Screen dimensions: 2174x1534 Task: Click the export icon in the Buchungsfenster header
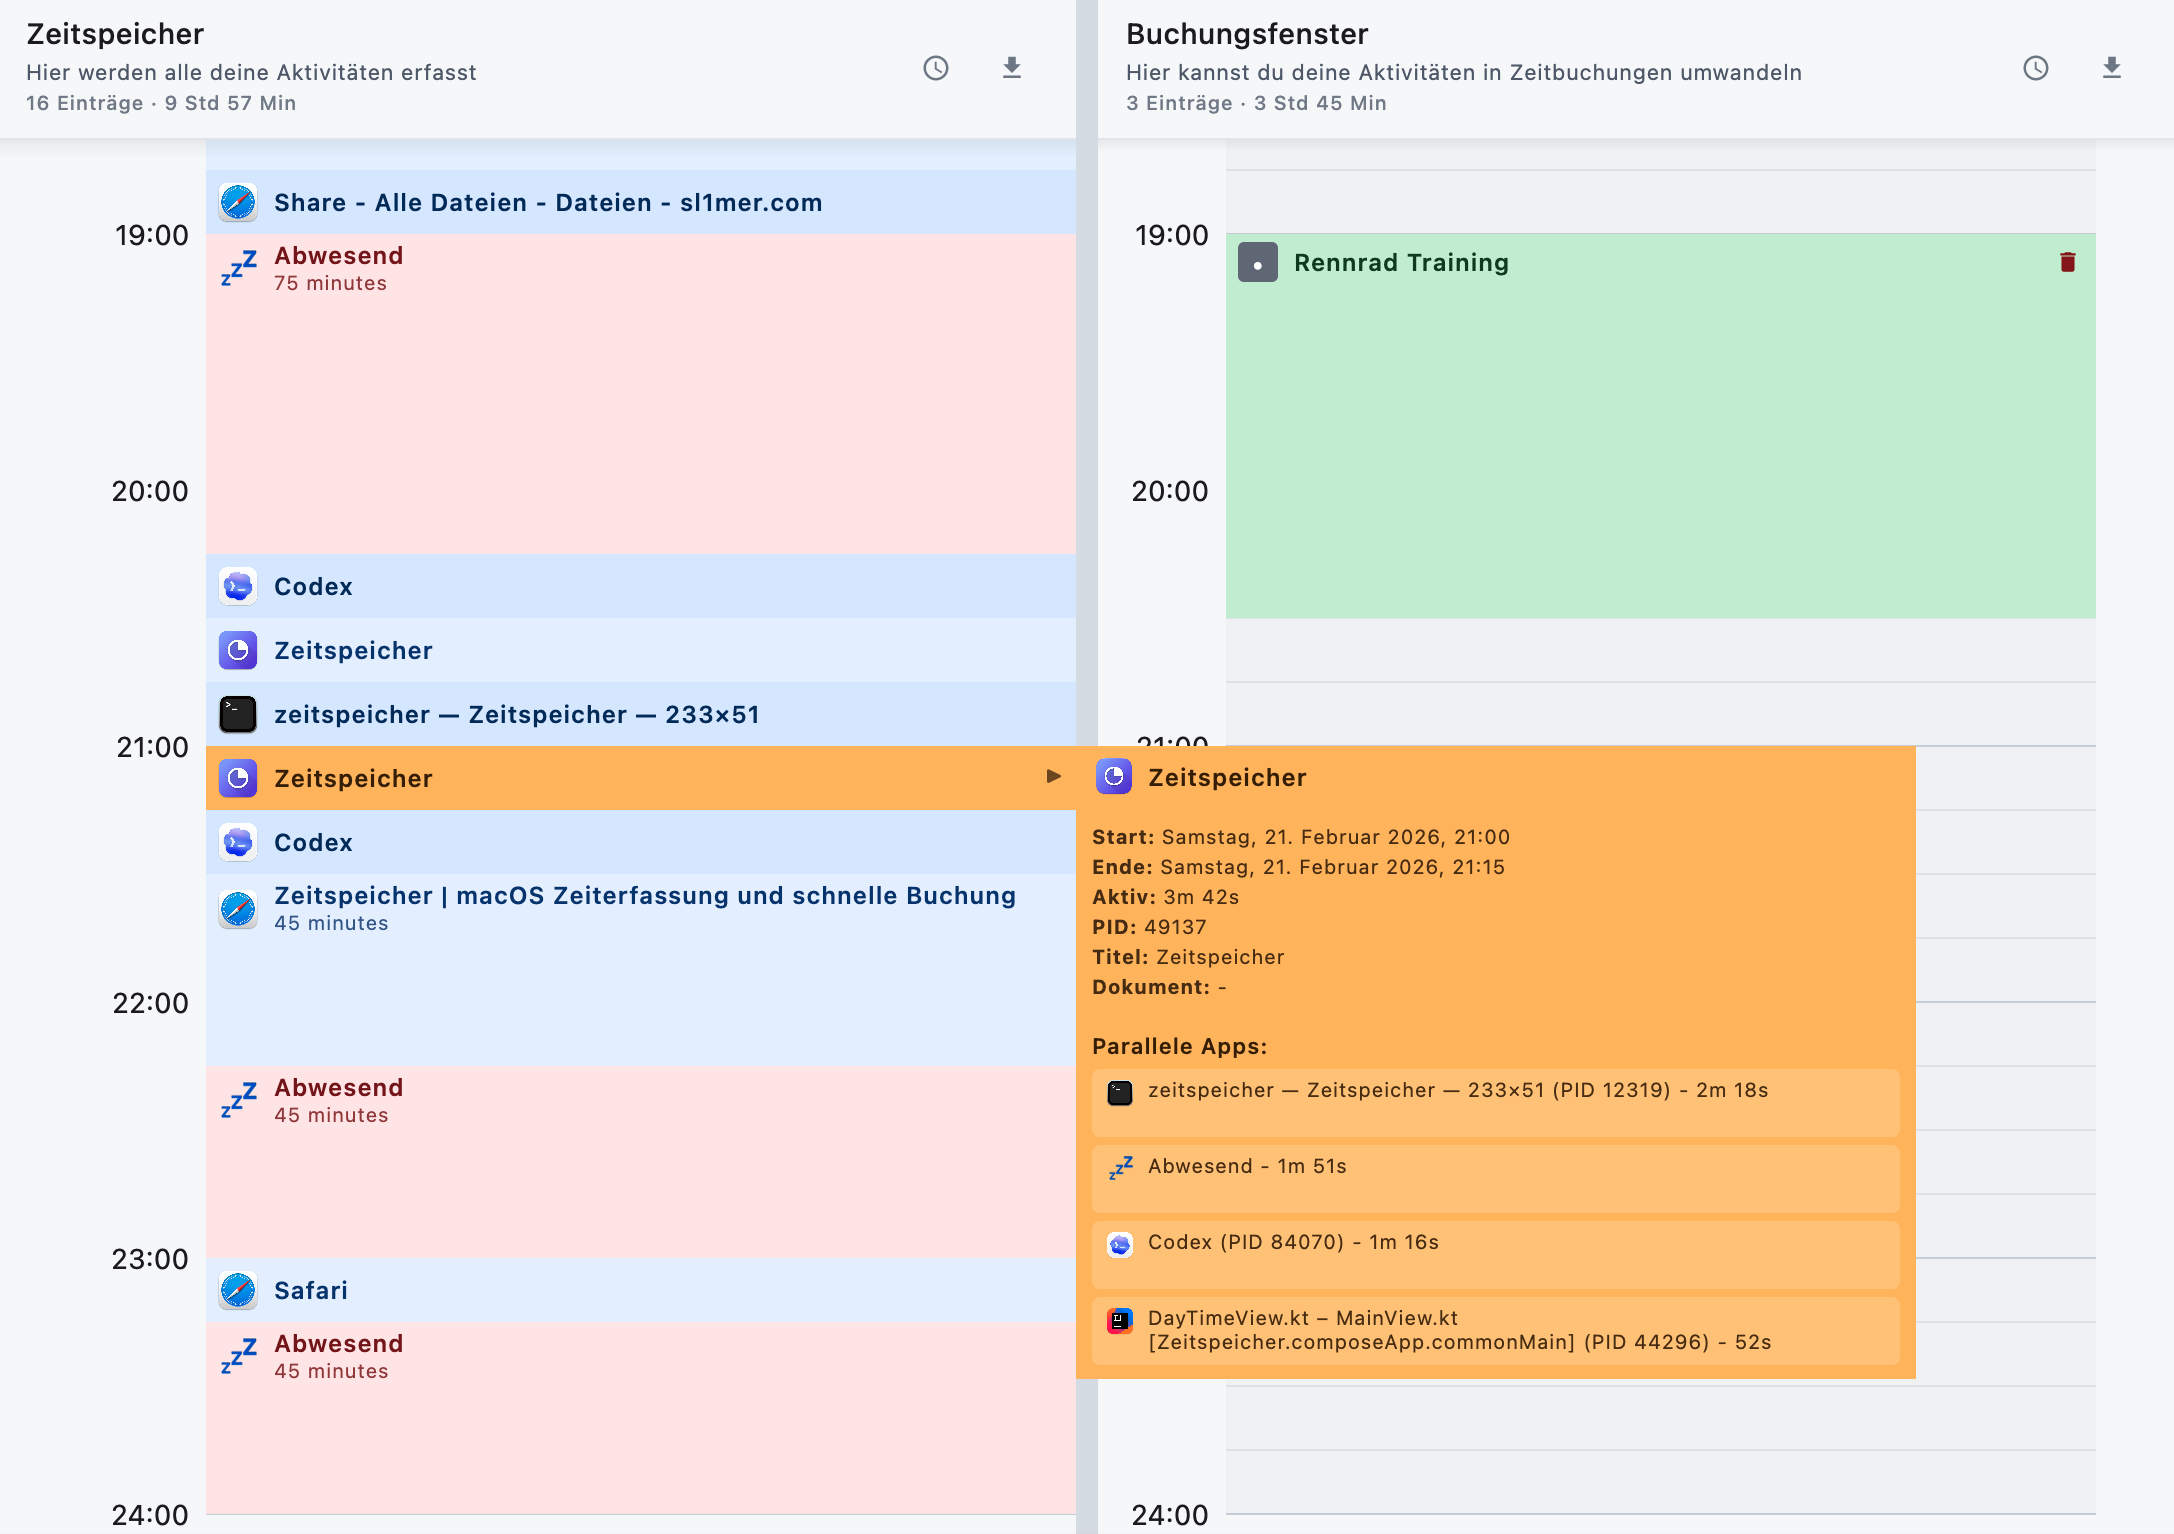click(2111, 68)
